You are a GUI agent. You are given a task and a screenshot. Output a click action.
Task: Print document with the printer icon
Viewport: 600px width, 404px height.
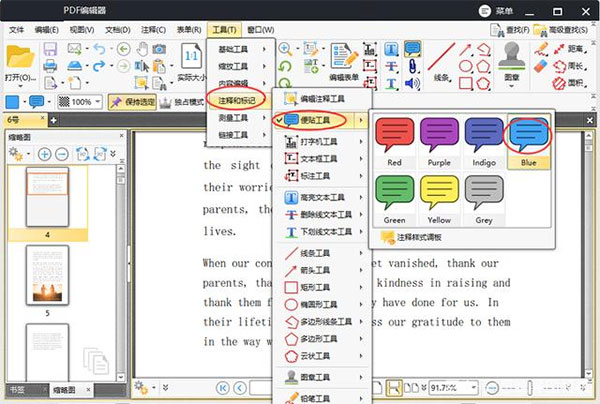pyautogui.click(x=50, y=66)
